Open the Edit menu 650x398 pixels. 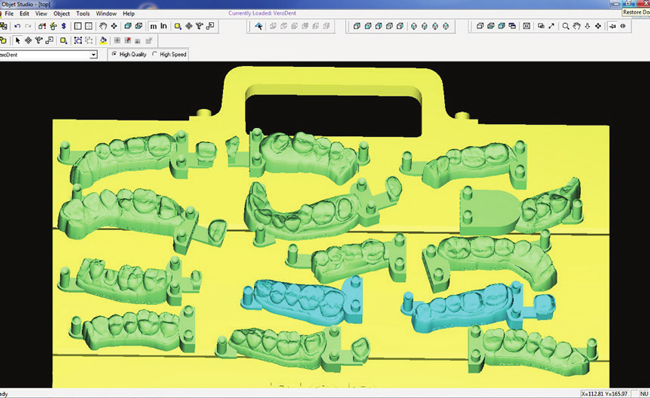pyautogui.click(x=24, y=13)
